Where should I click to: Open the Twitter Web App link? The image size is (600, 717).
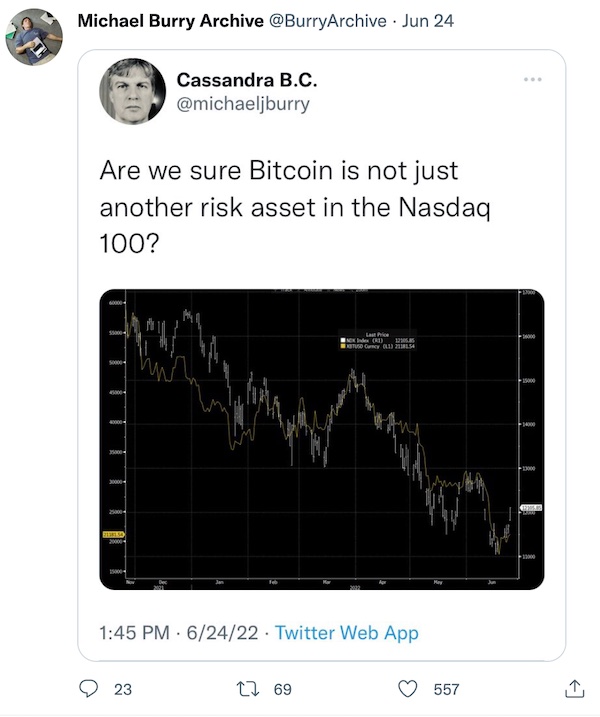347,633
